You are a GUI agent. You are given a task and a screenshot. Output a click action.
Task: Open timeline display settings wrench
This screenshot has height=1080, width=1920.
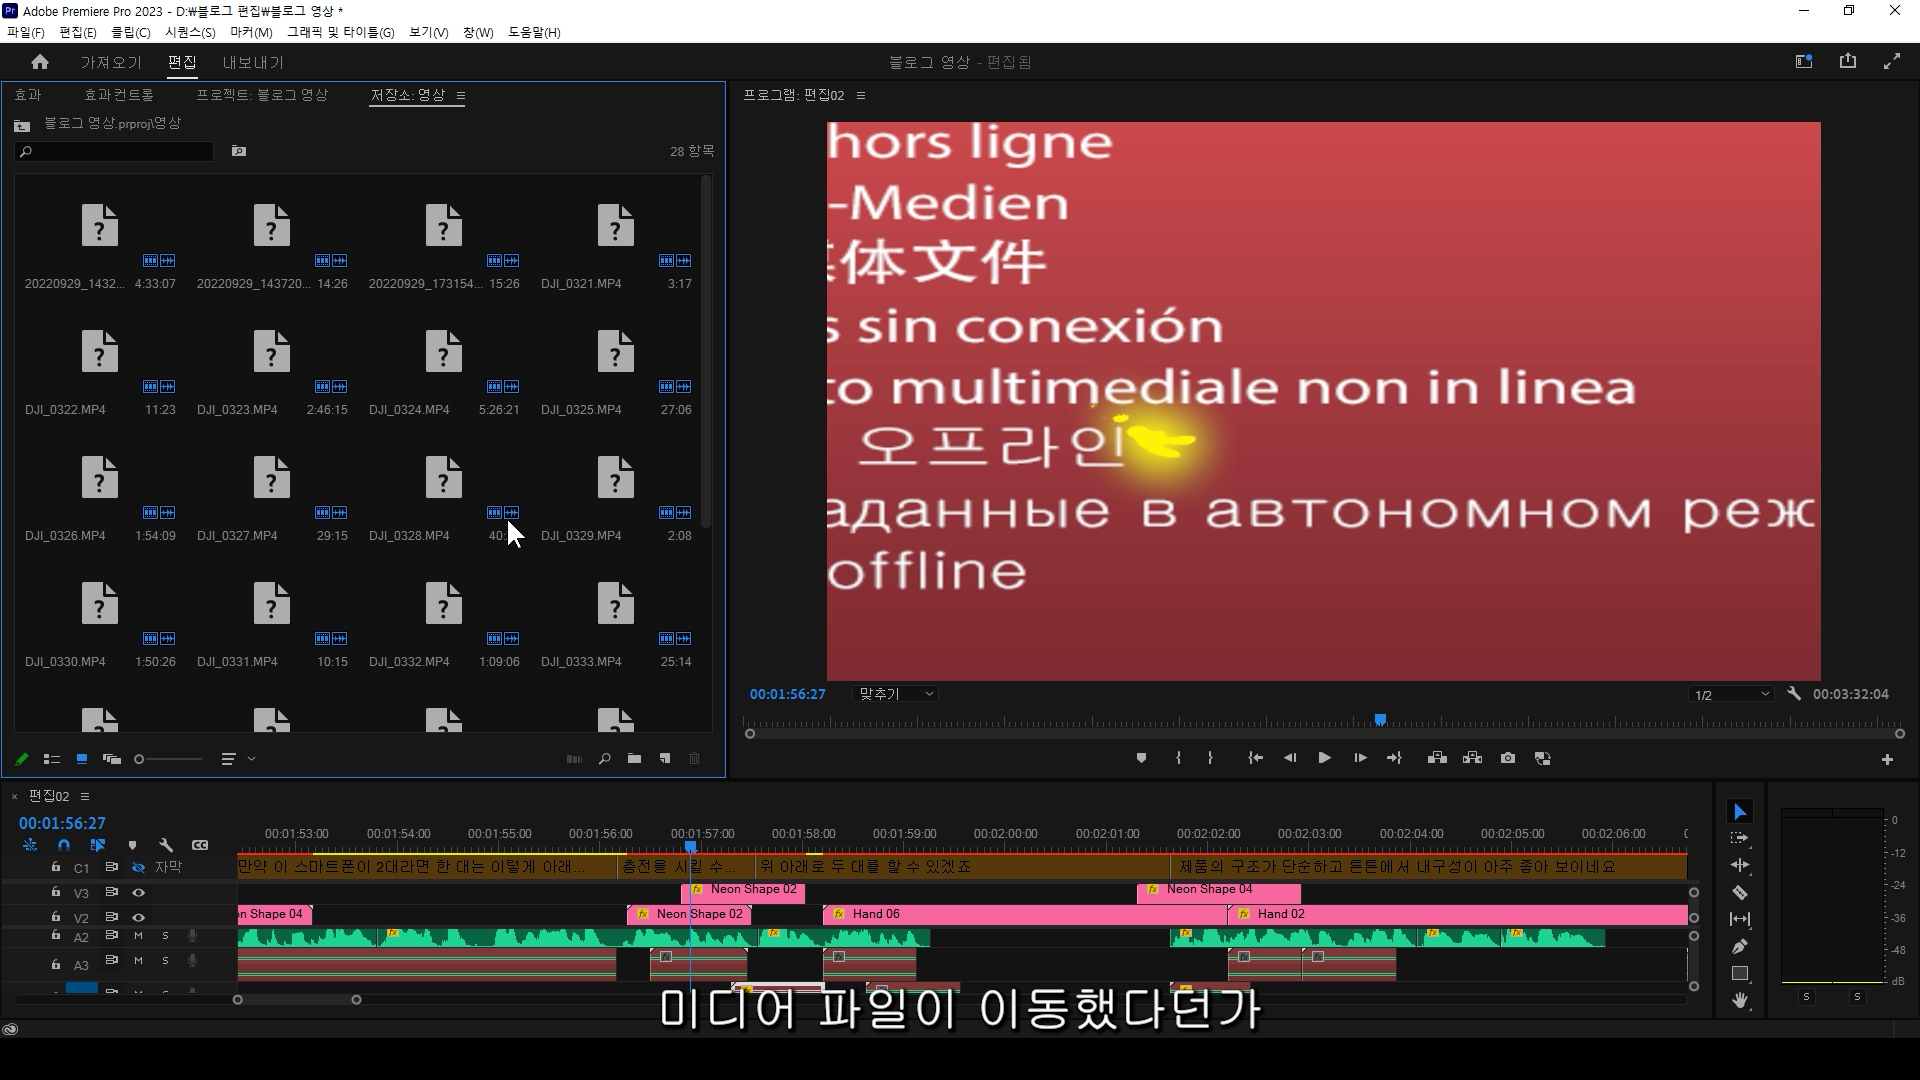[x=166, y=845]
